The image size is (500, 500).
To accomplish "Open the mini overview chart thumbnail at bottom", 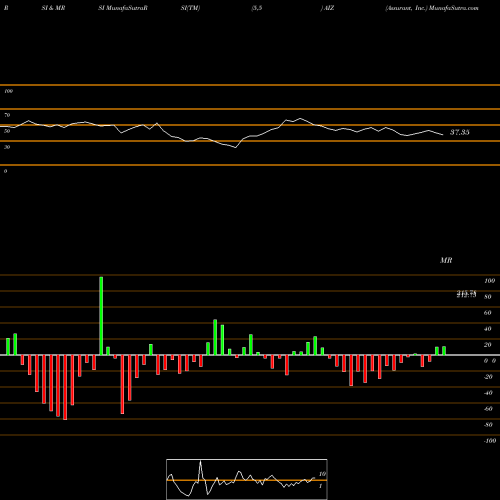I will [x=247, y=479].
